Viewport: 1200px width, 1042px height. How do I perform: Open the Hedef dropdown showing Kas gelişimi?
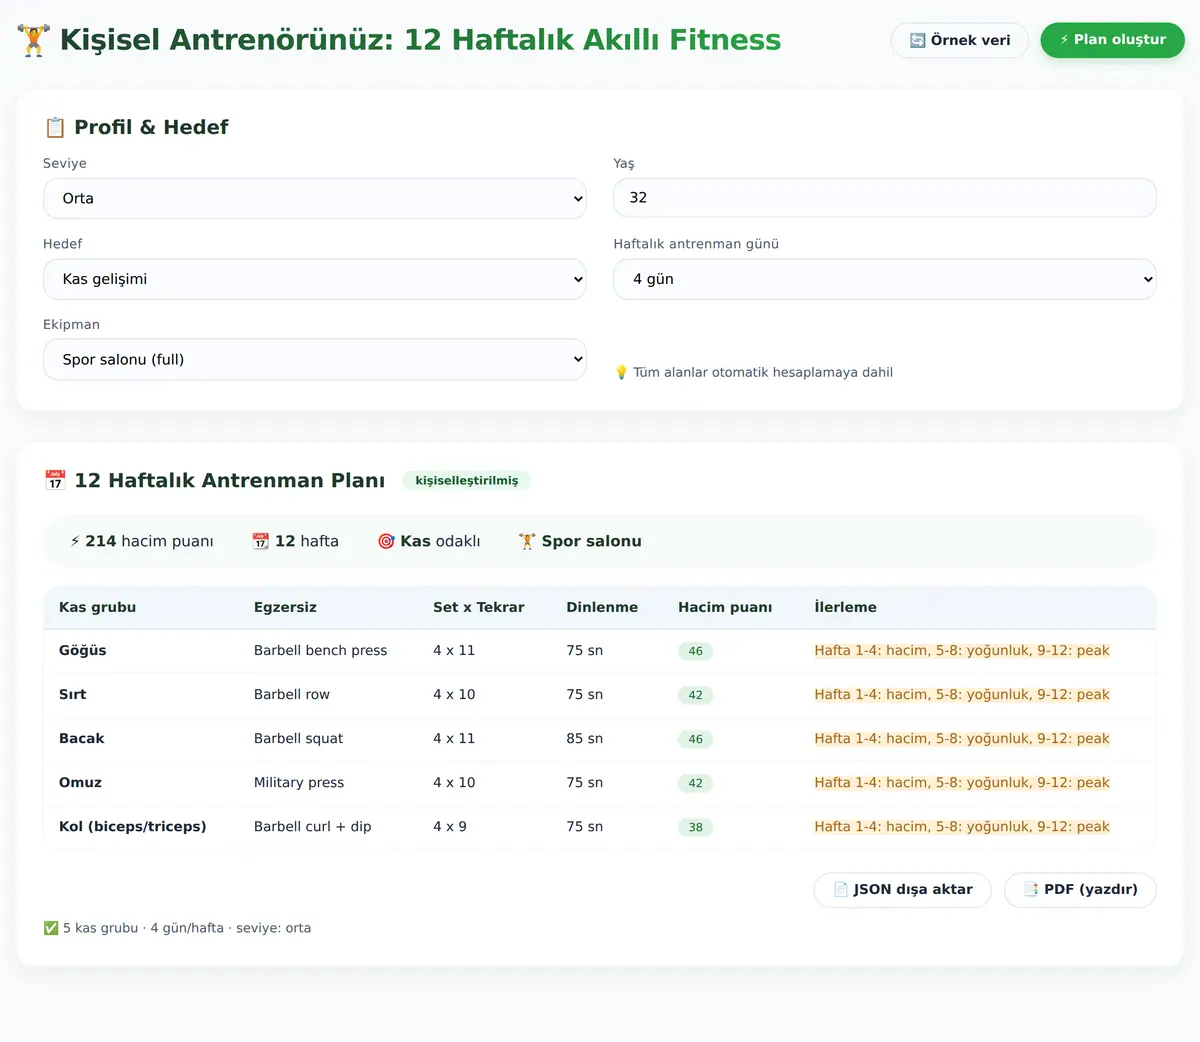coord(315,279)
